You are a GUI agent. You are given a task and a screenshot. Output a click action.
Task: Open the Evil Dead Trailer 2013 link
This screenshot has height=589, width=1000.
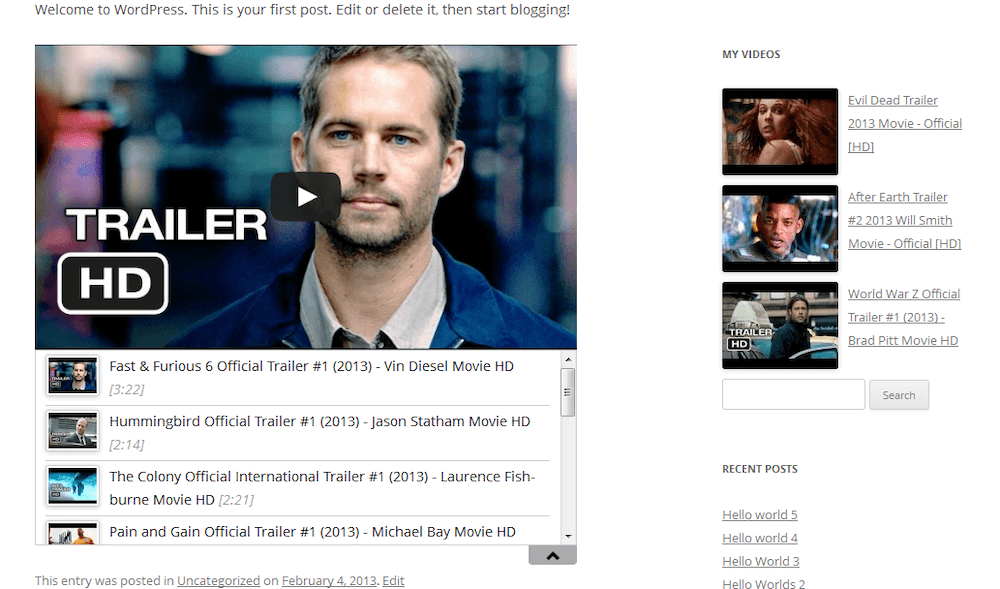pyautogui.click(x=905, y=123)
